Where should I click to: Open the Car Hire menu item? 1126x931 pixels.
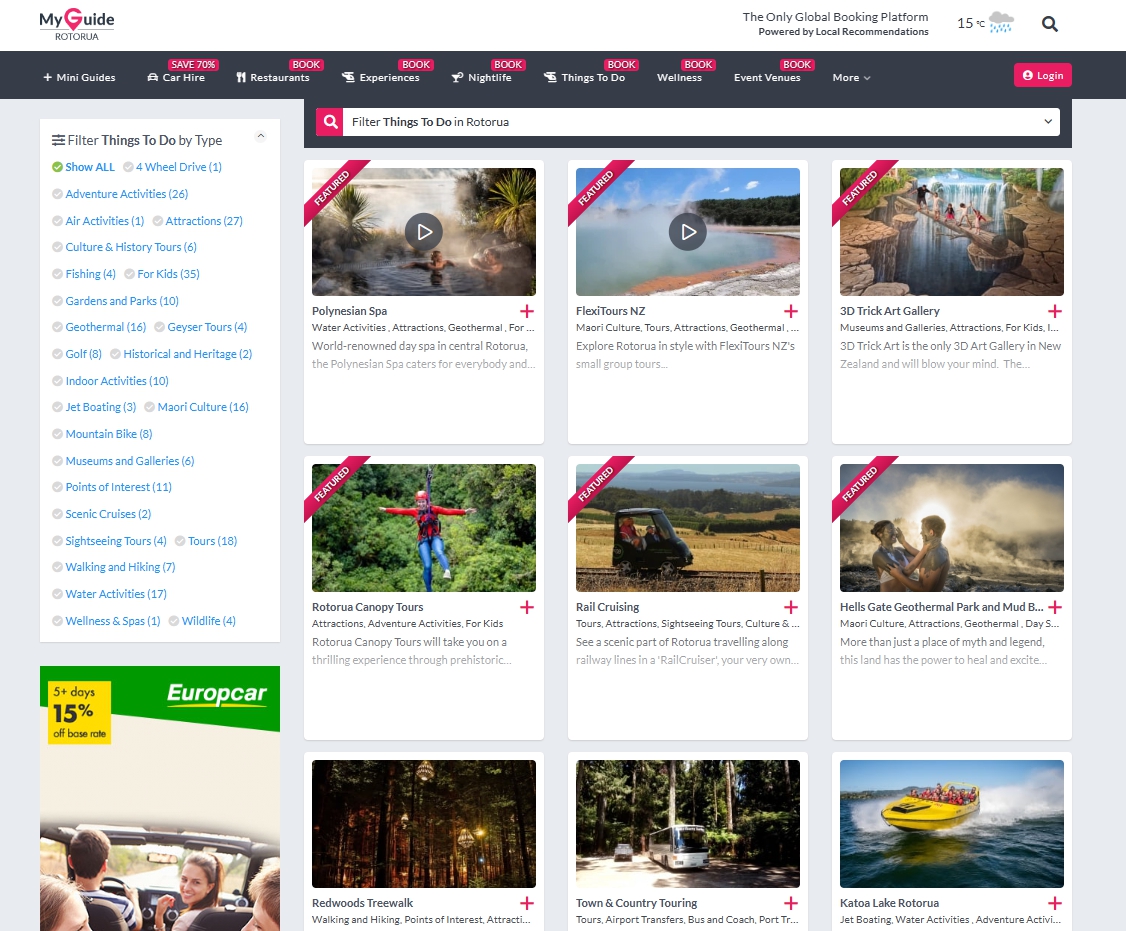(176, 78)
